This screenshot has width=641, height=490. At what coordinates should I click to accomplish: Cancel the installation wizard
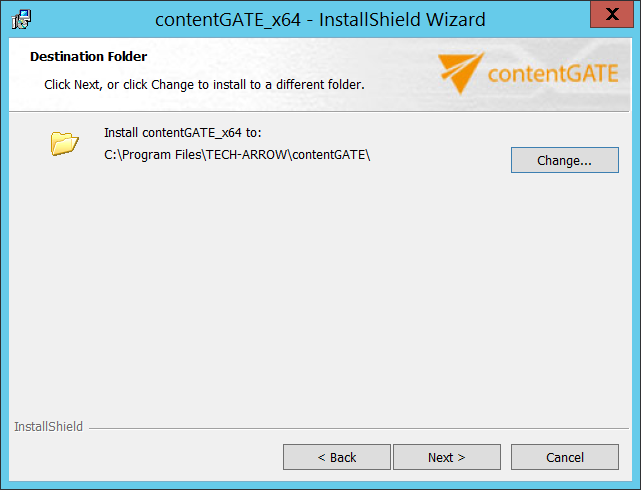tap(564, 457)
